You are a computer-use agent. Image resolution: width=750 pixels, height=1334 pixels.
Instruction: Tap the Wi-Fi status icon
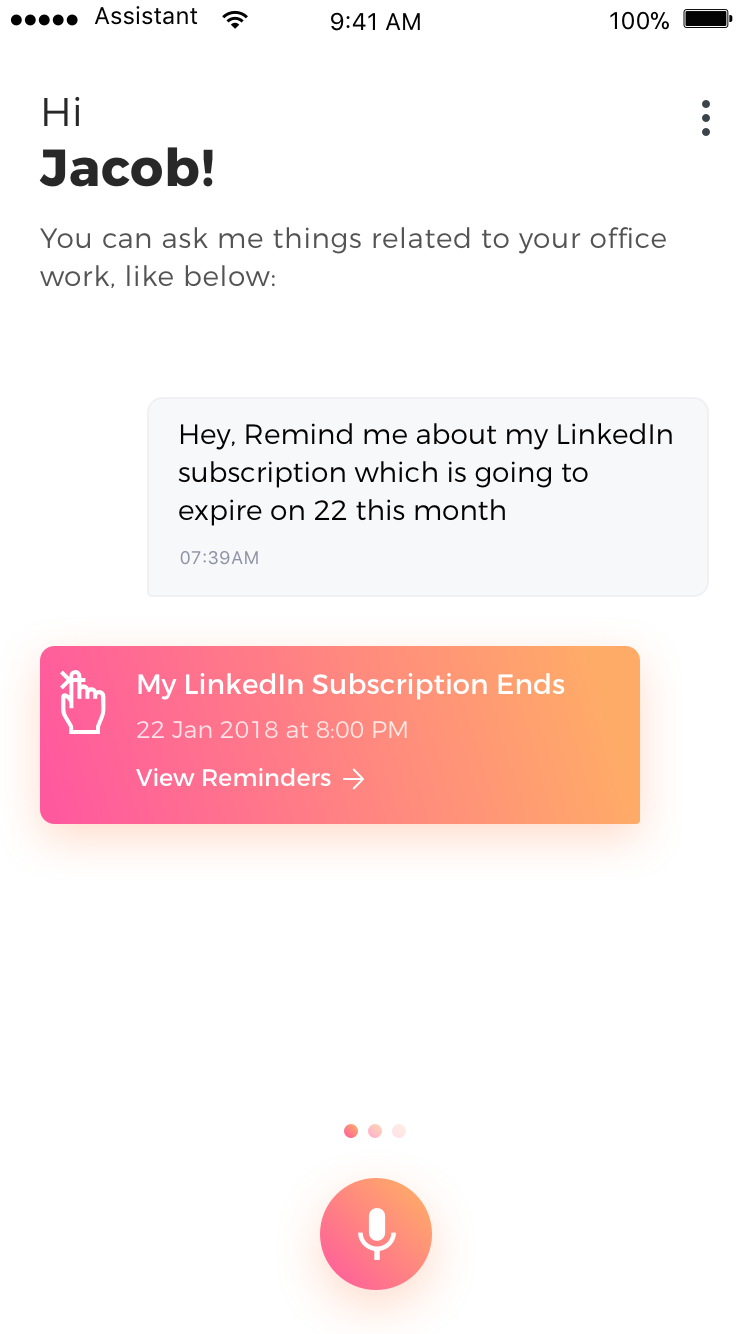click(236, 19)
